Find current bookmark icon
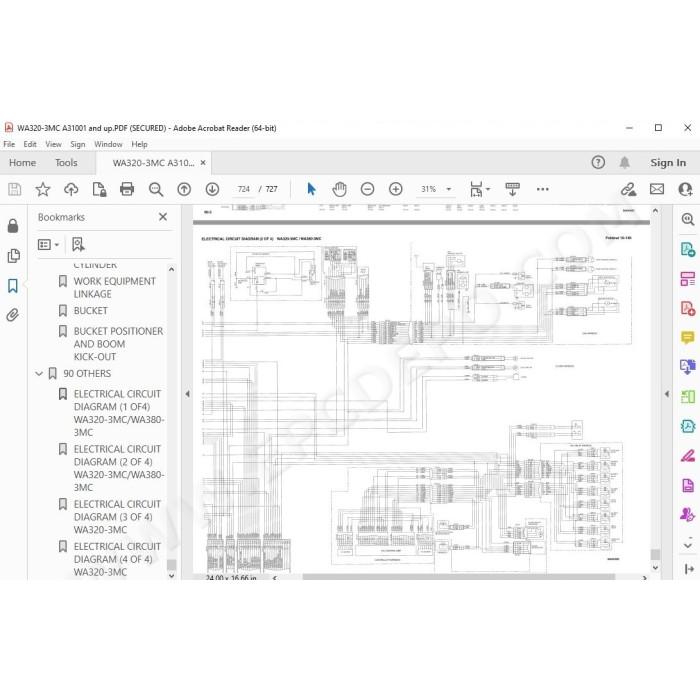Viewport: 700px width, 700px height. (x=78, y=244)
